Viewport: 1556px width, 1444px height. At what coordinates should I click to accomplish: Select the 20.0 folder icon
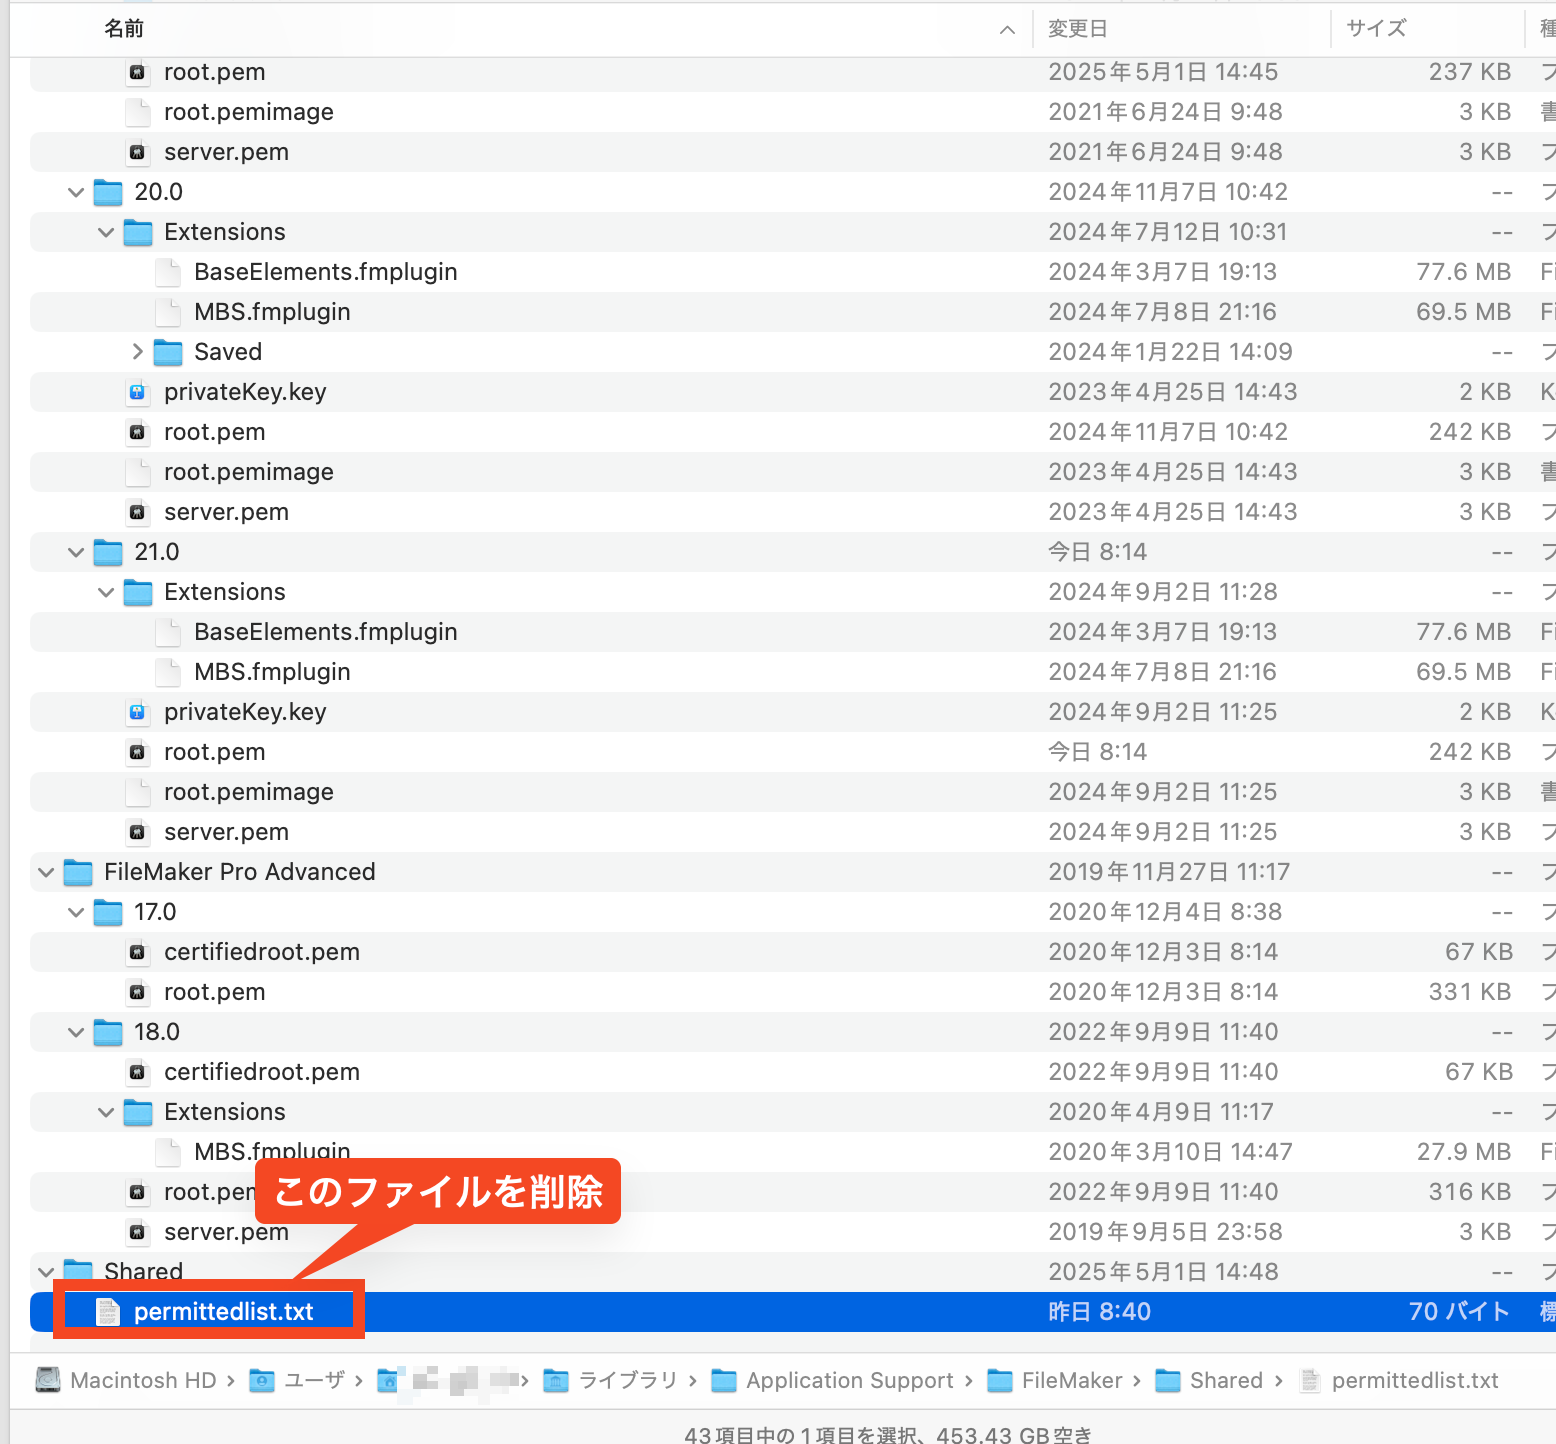point(108,192)
